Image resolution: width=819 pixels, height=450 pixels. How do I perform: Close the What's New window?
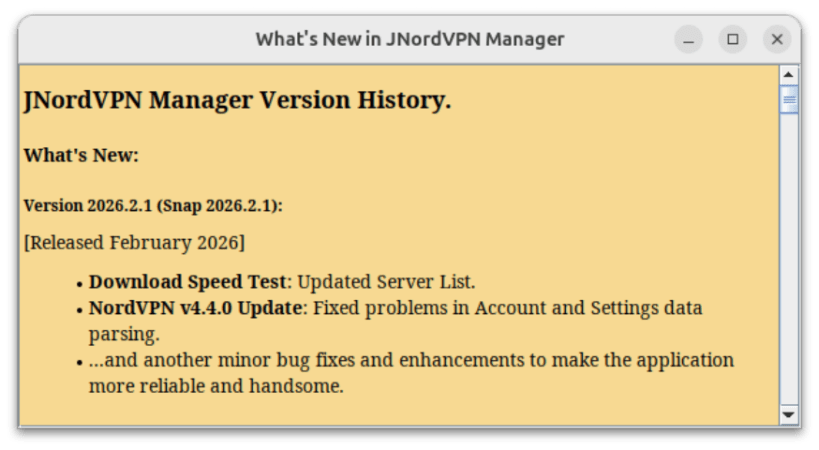pyautogui.click(x=777, y=39)
